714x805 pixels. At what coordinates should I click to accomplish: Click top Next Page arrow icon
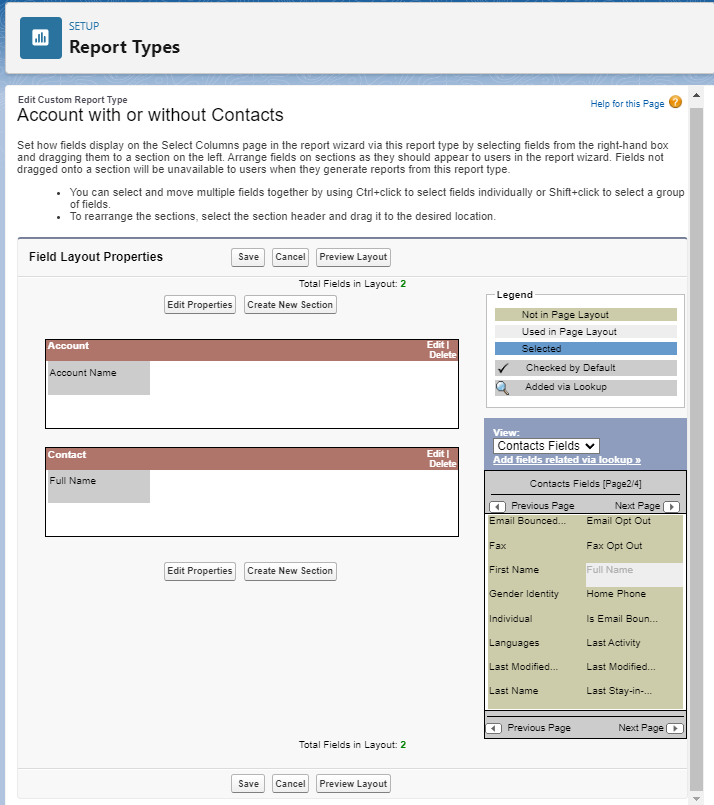[x=671, y=506]
